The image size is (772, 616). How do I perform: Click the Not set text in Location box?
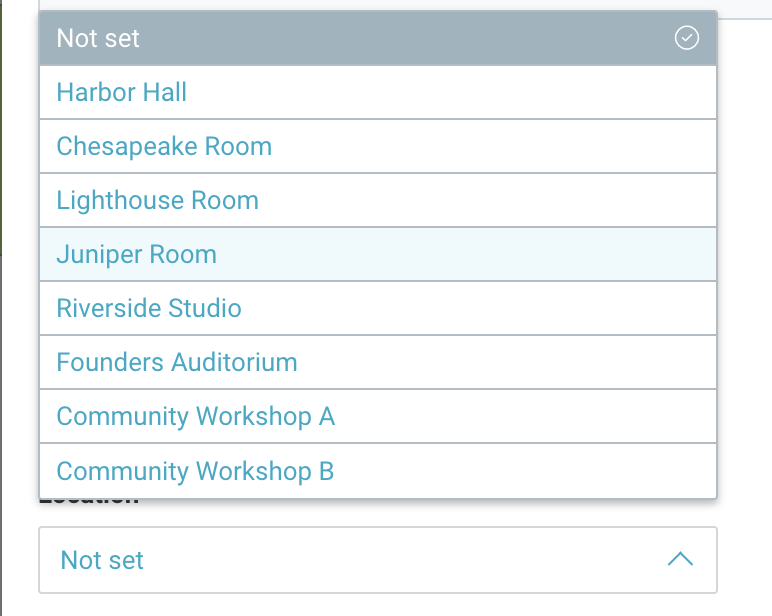[x=102, y=560]
